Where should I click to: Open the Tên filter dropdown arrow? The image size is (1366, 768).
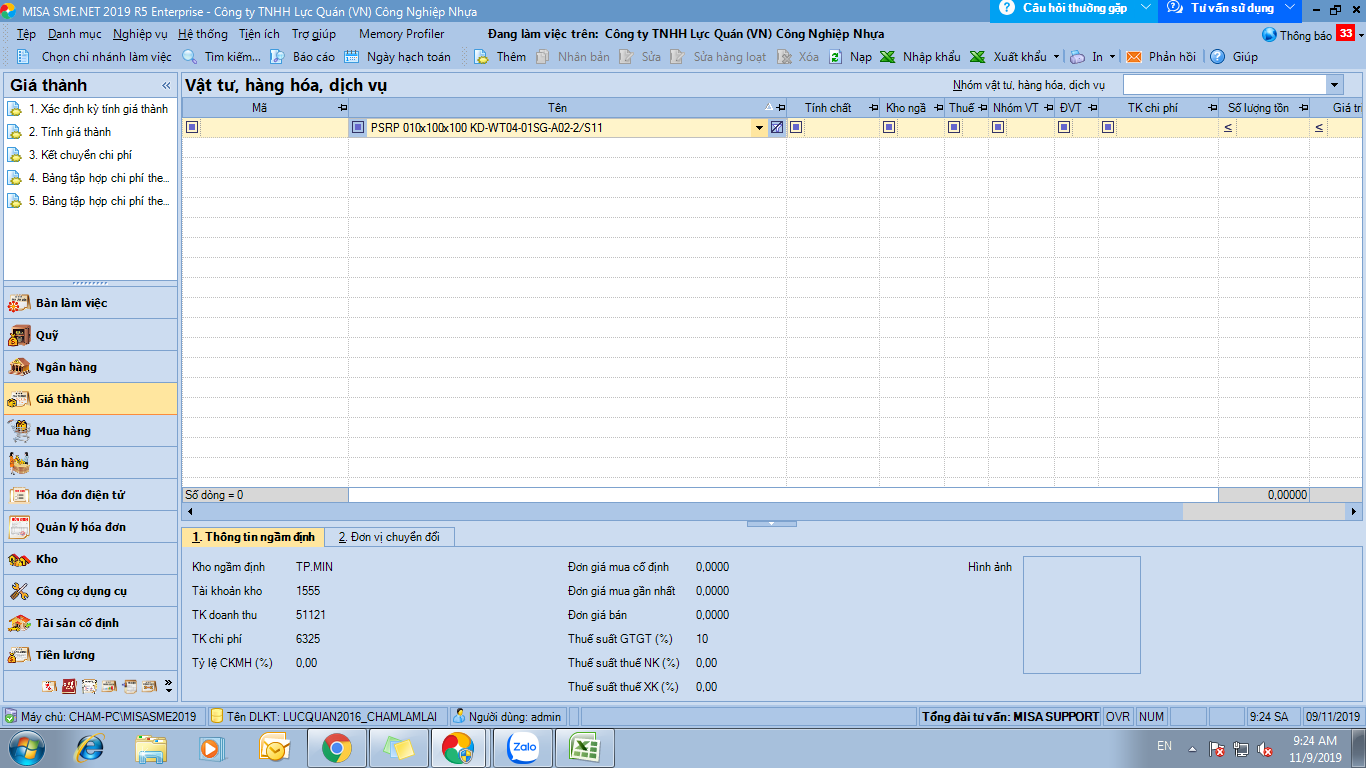[759, 128]
